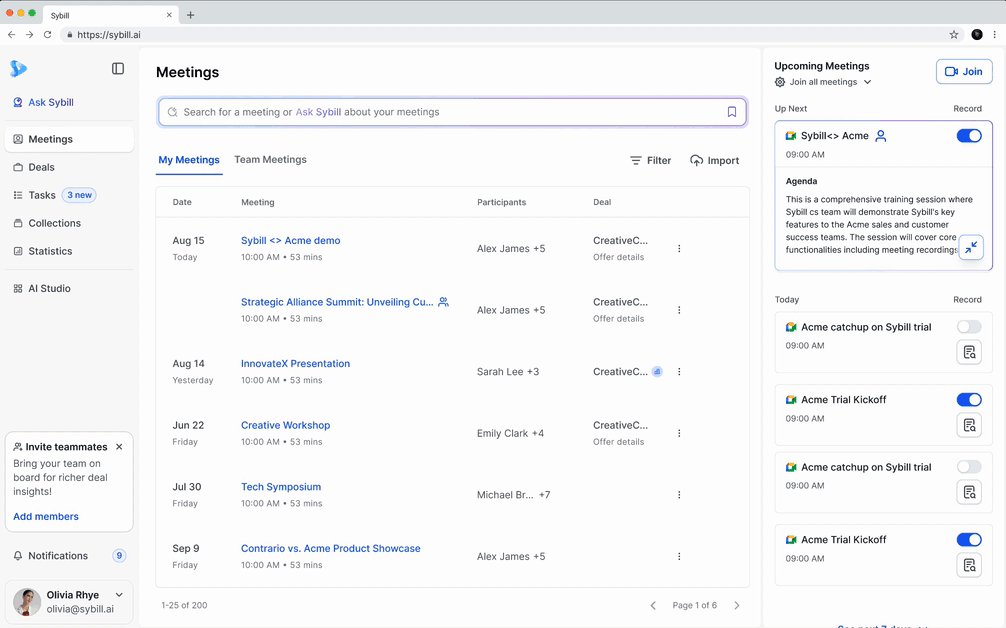Expand the Olivia Rhye account menu
The height and width of the screenshot is (628, 1006).
[119, 595]
